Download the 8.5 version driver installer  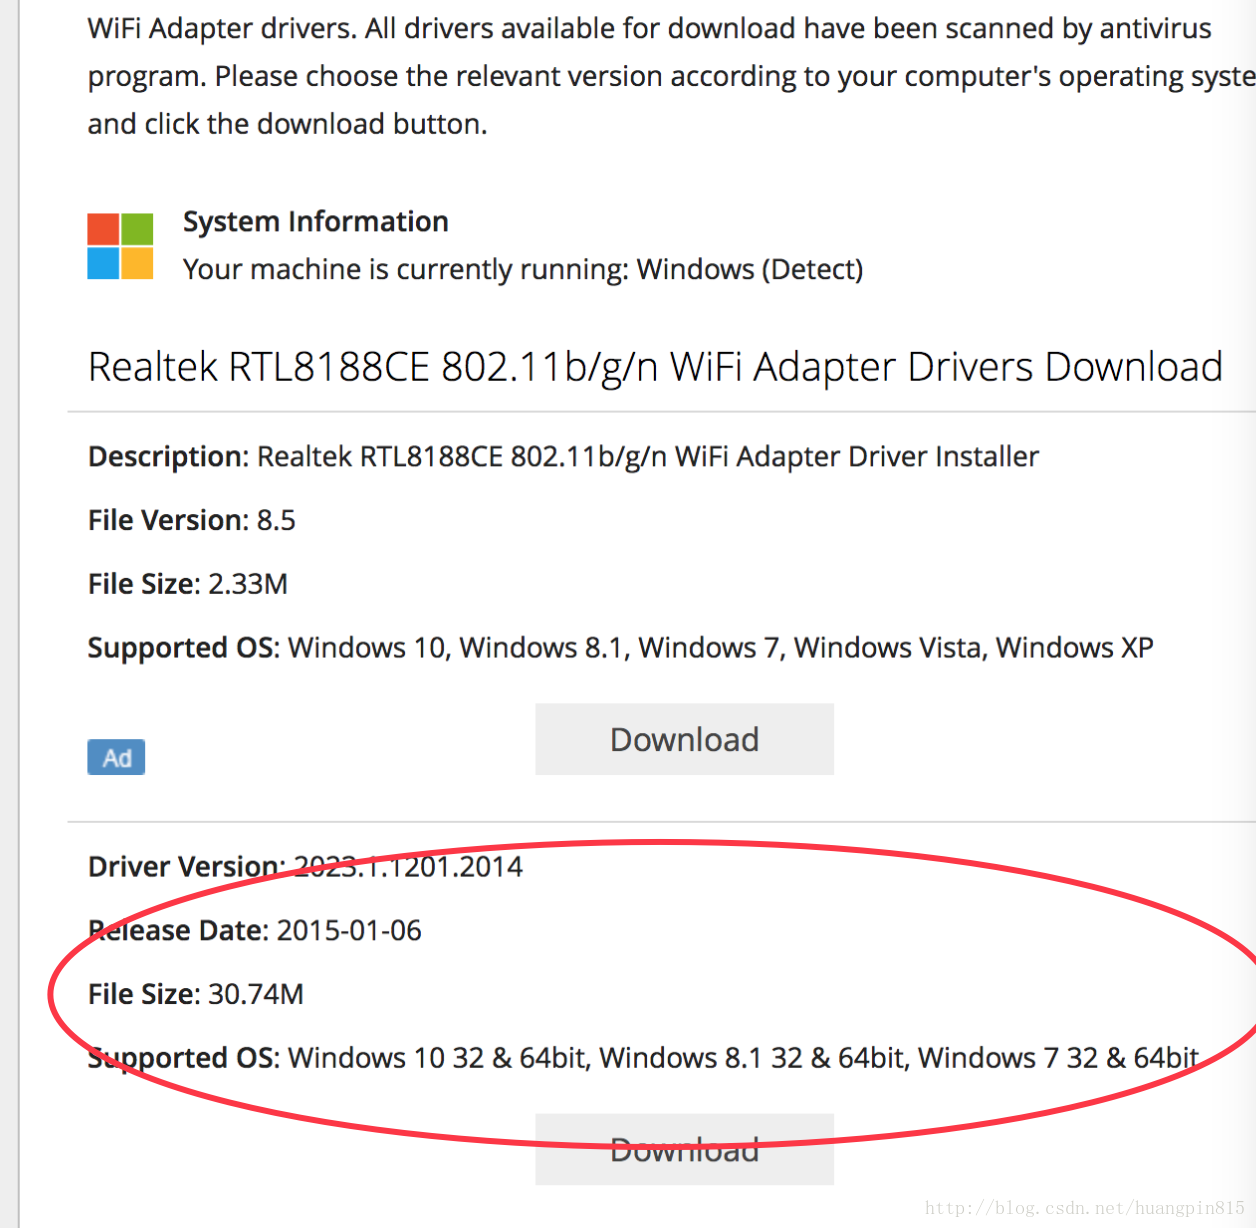(684, 739)
